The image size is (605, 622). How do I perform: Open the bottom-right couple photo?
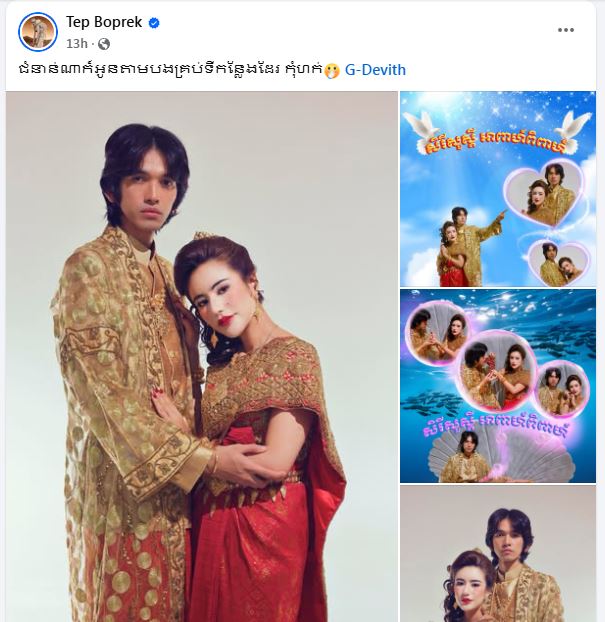498,554
